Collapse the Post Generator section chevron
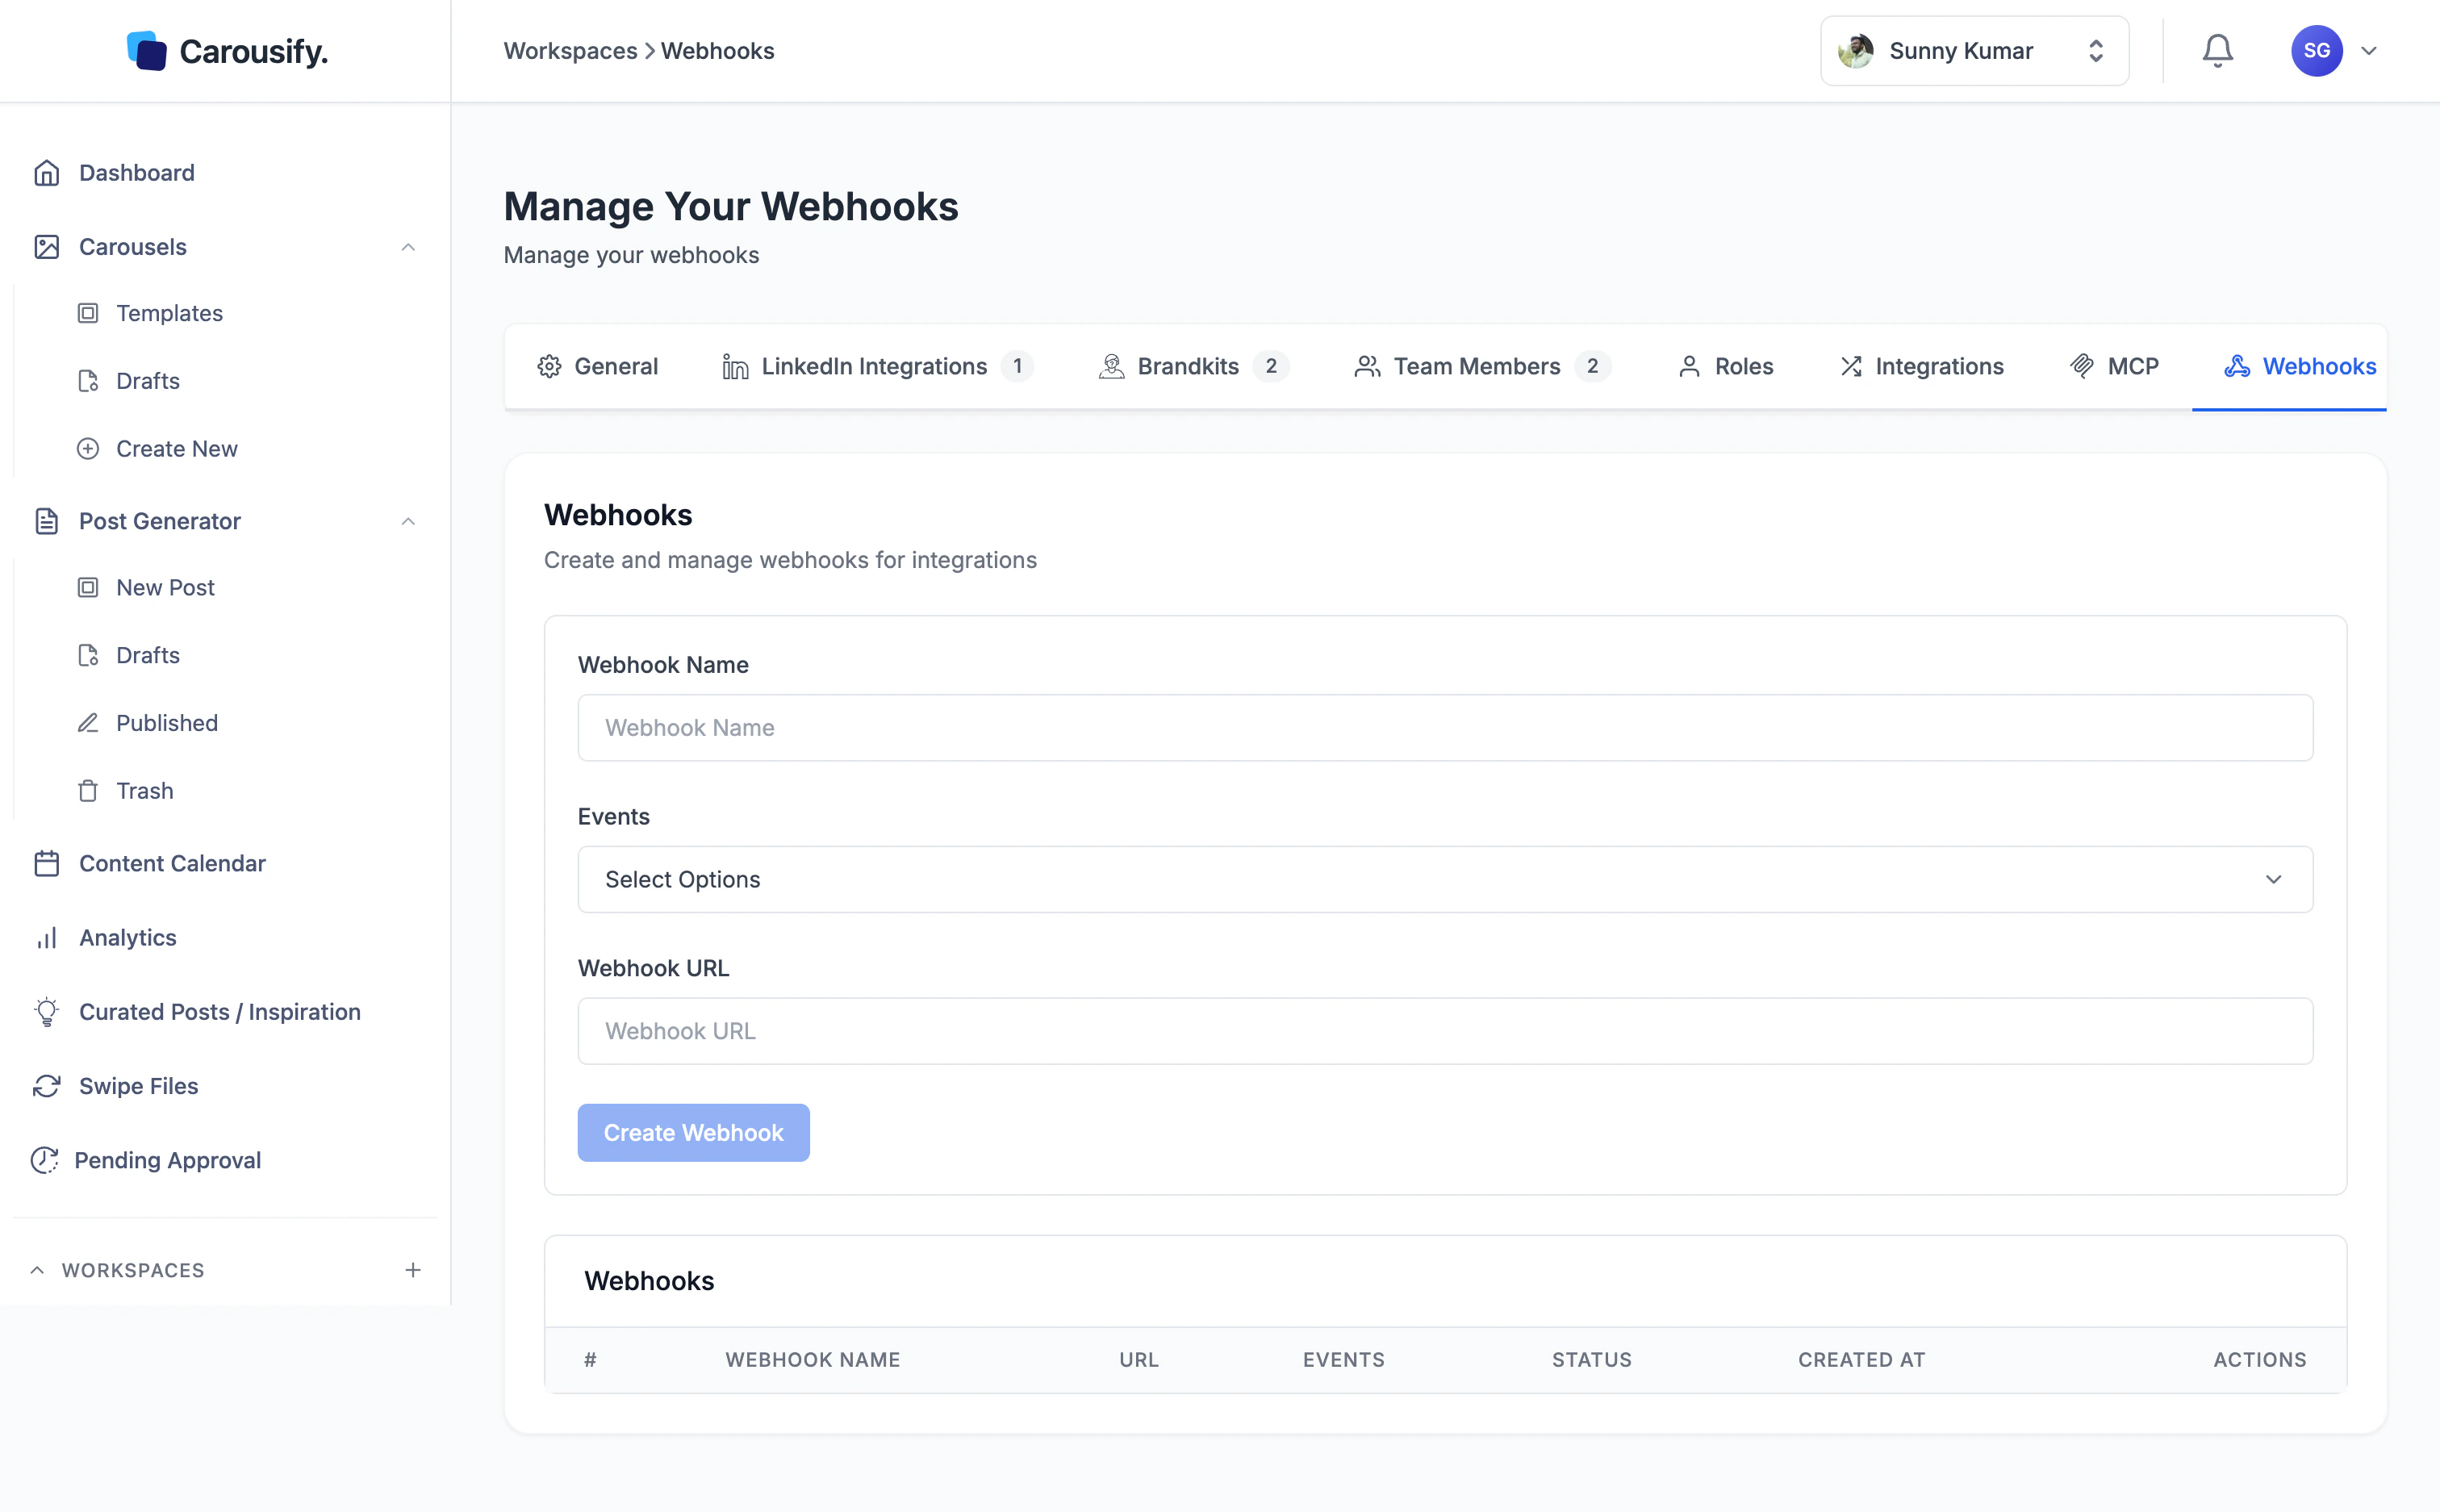Image resolution: width=2440 pixels, height=1512 pixels. tap(408, 521)
